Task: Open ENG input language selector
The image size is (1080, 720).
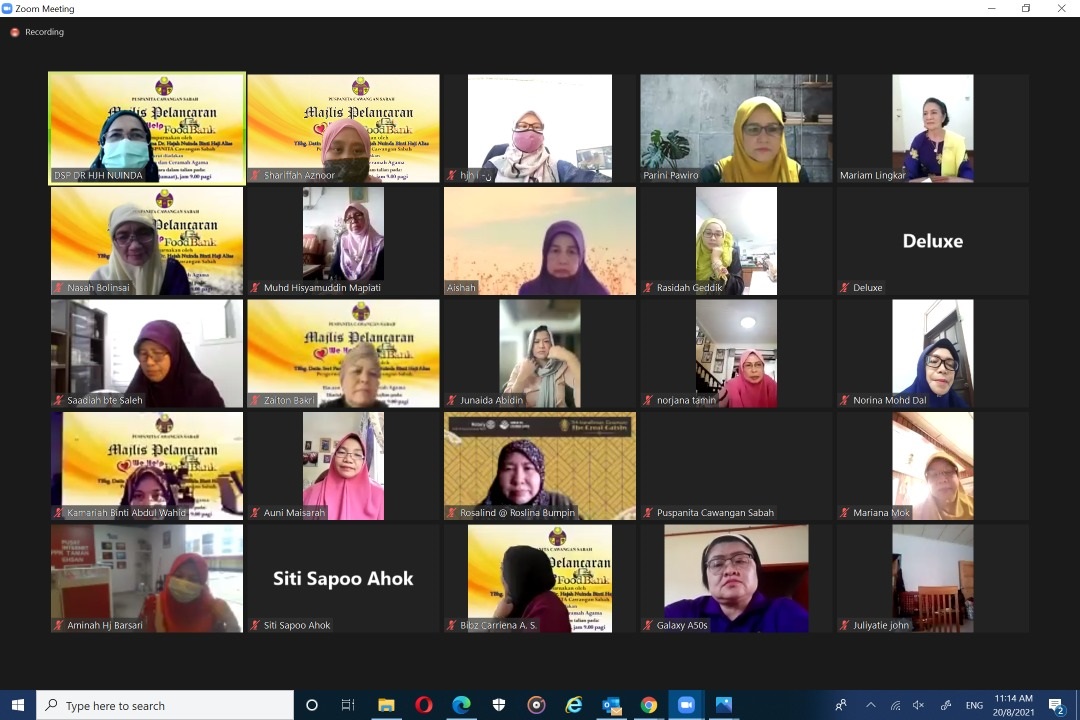Action: (x=973, y=705)
